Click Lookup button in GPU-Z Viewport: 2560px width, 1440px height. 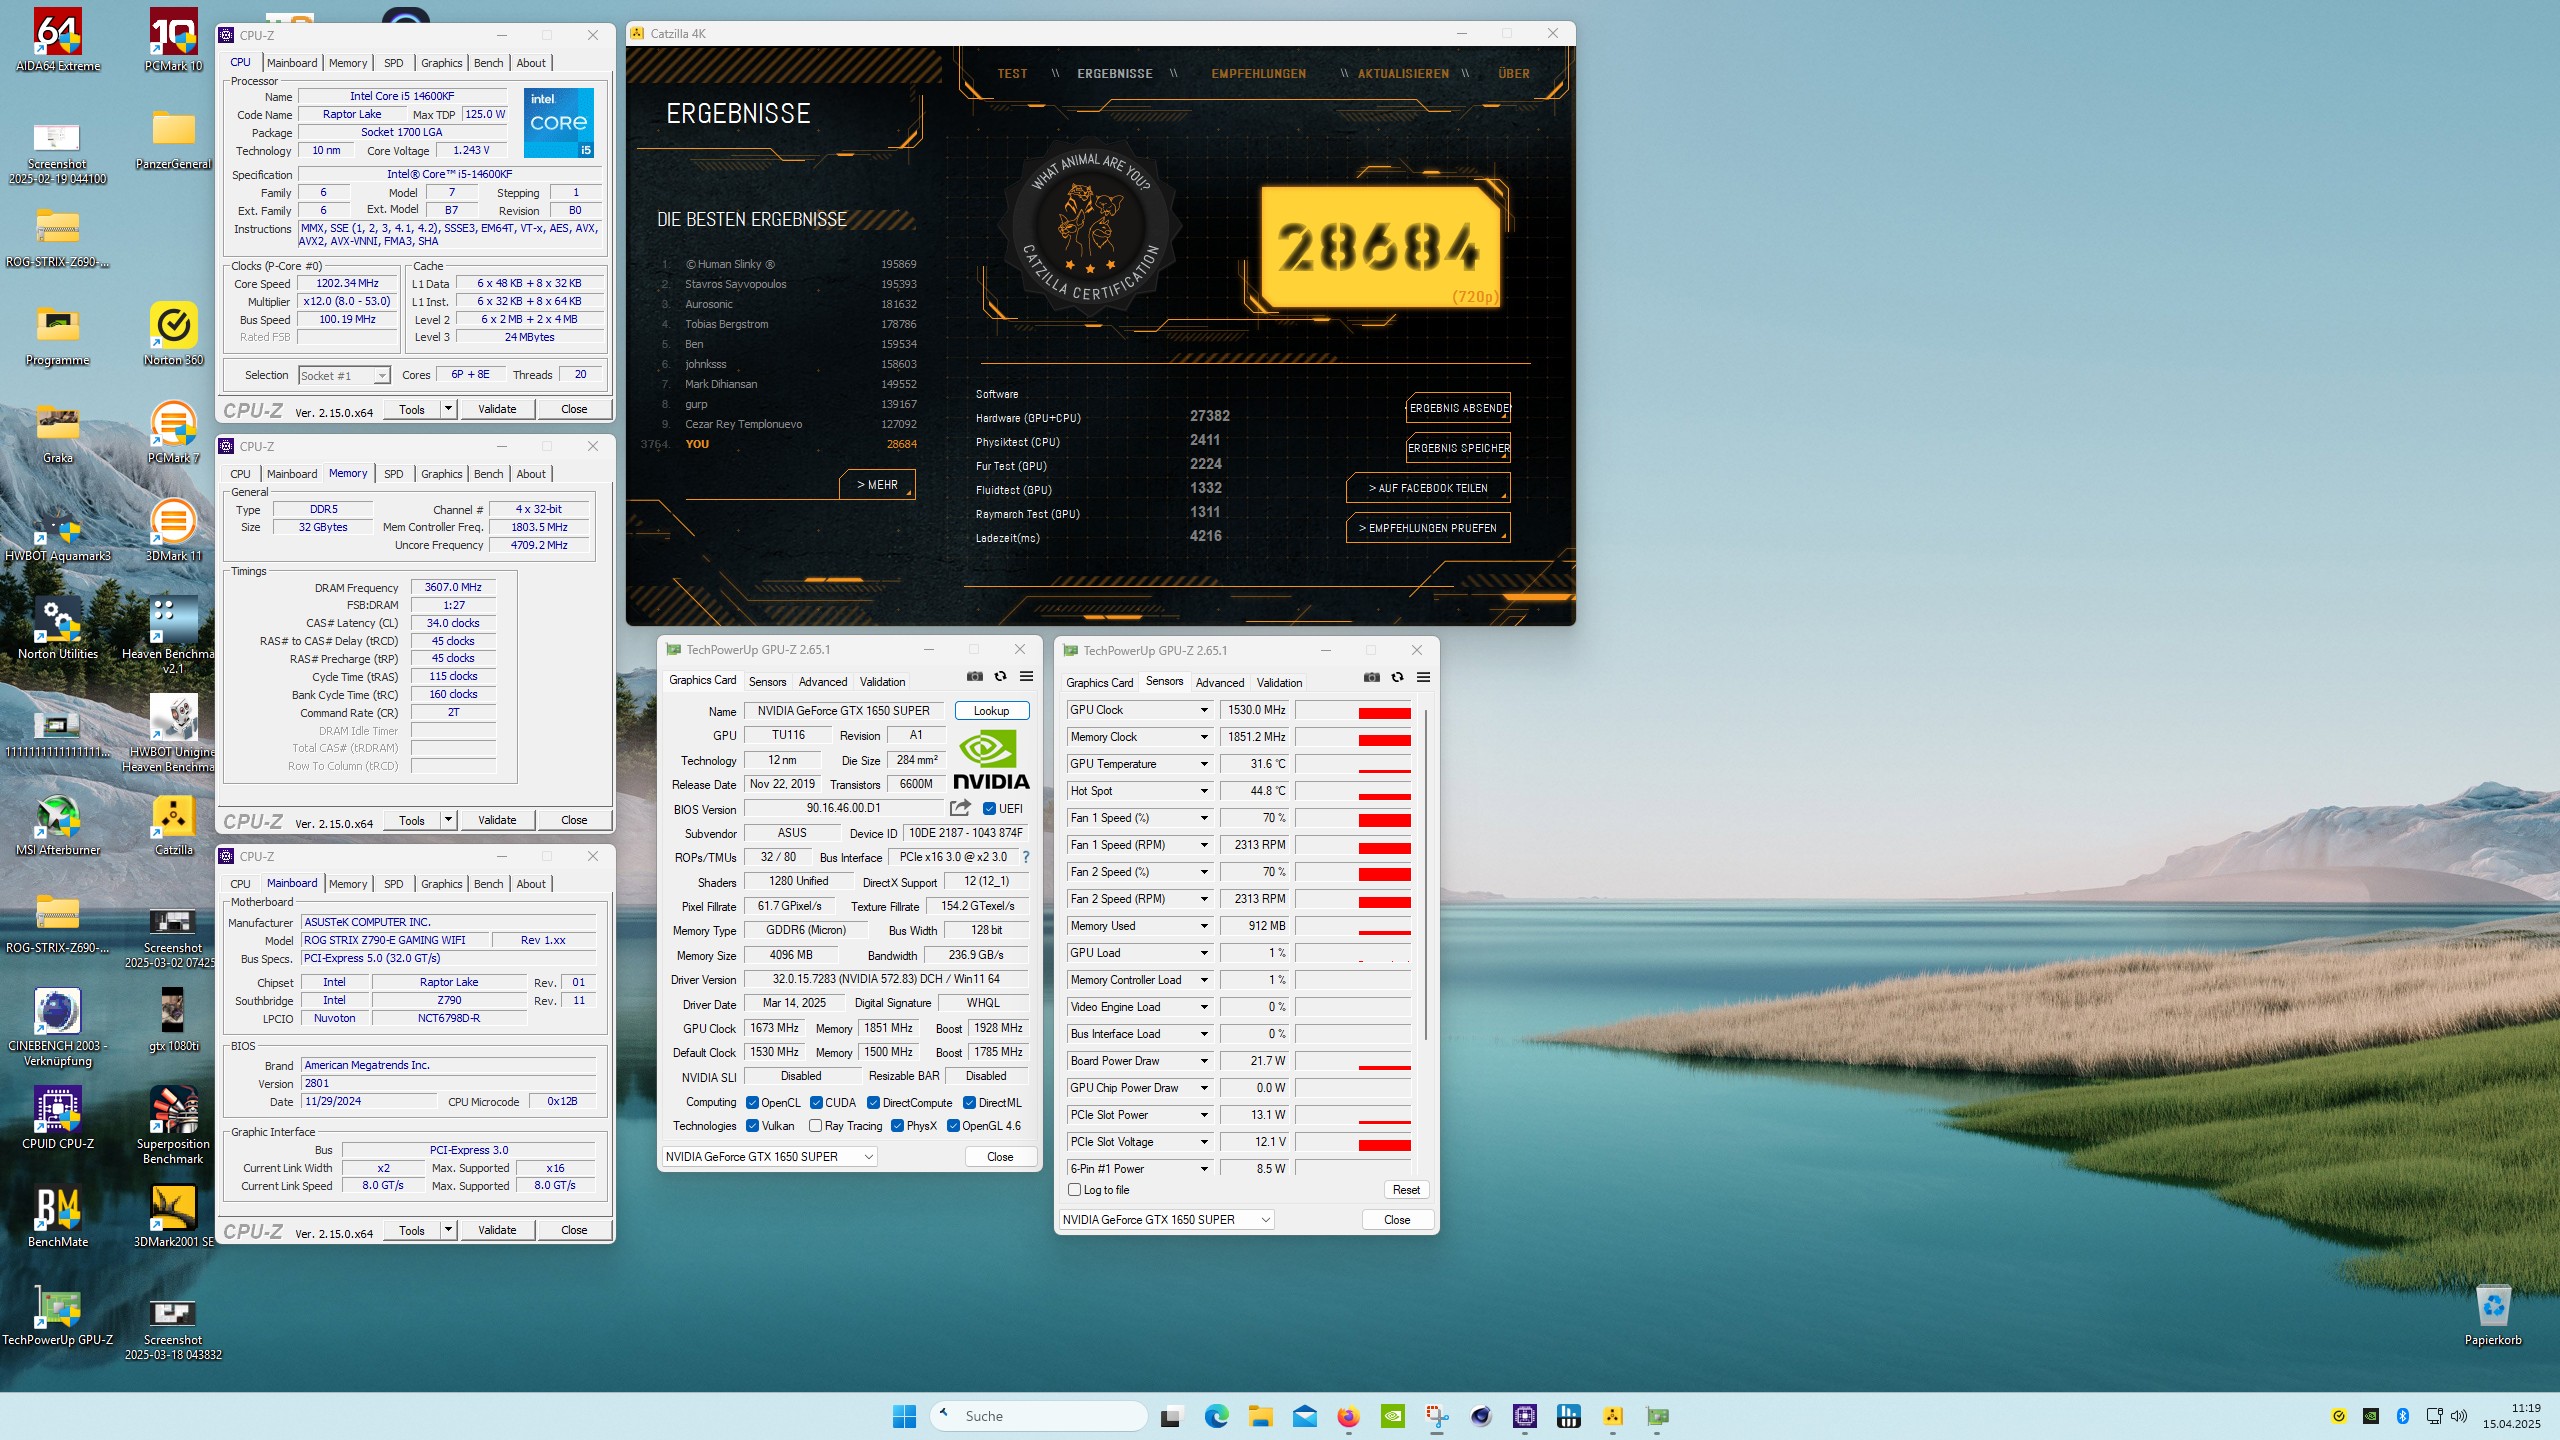coord(991,711)
